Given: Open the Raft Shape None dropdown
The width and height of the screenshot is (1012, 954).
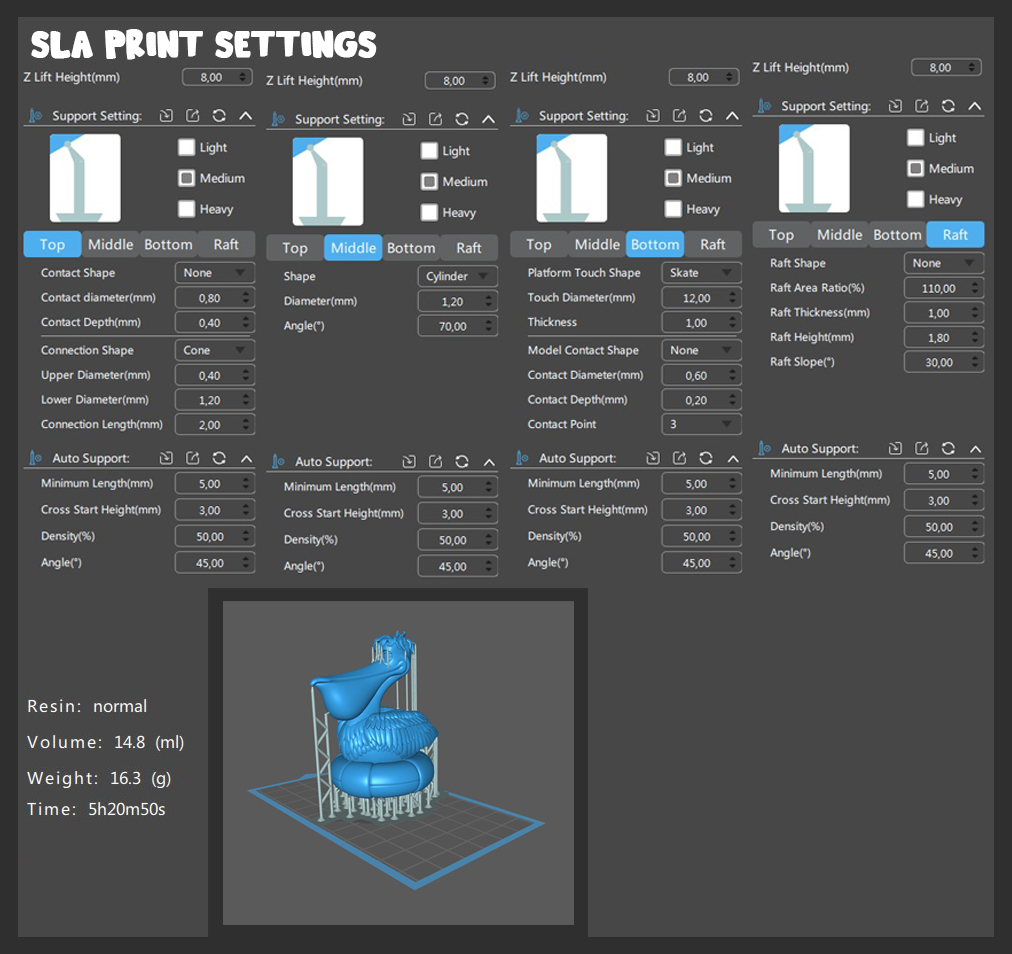Looking at the screenshot, I should pos(944,263).
